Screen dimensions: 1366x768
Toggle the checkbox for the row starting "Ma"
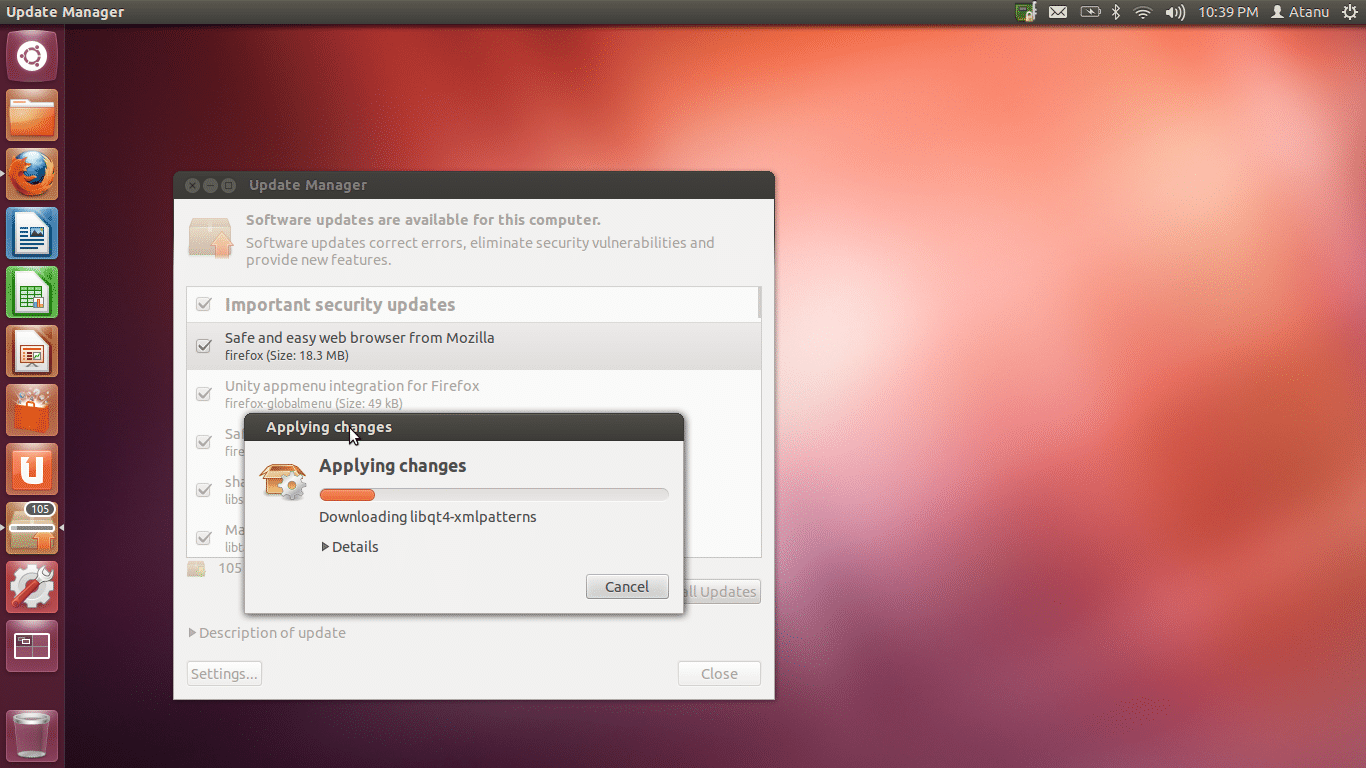point(204,538)
